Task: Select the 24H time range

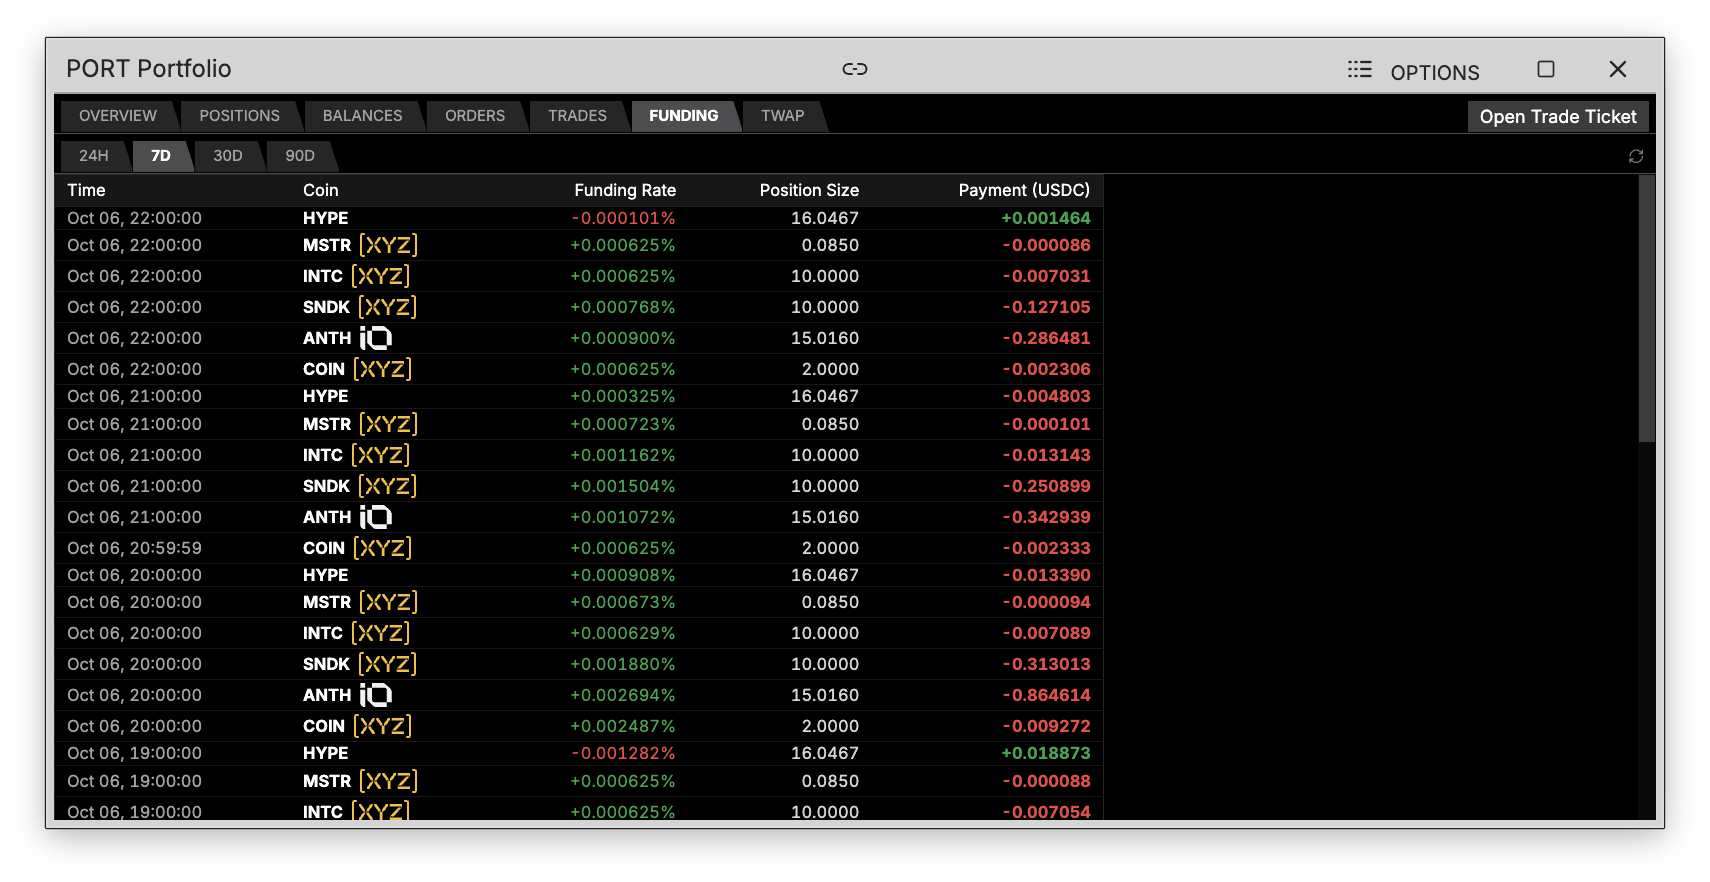Action: [94, 156]
